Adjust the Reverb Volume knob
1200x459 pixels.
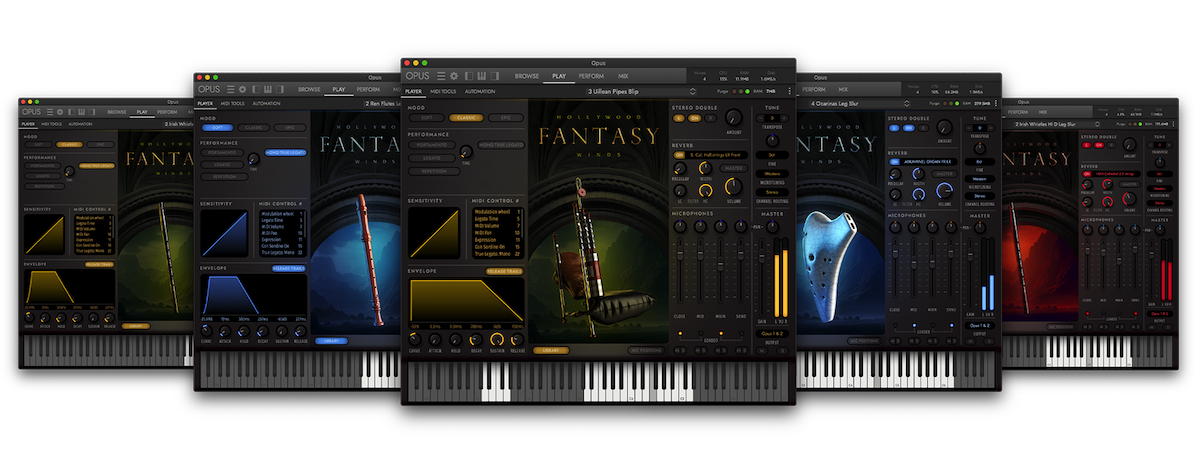click(733, 186)
